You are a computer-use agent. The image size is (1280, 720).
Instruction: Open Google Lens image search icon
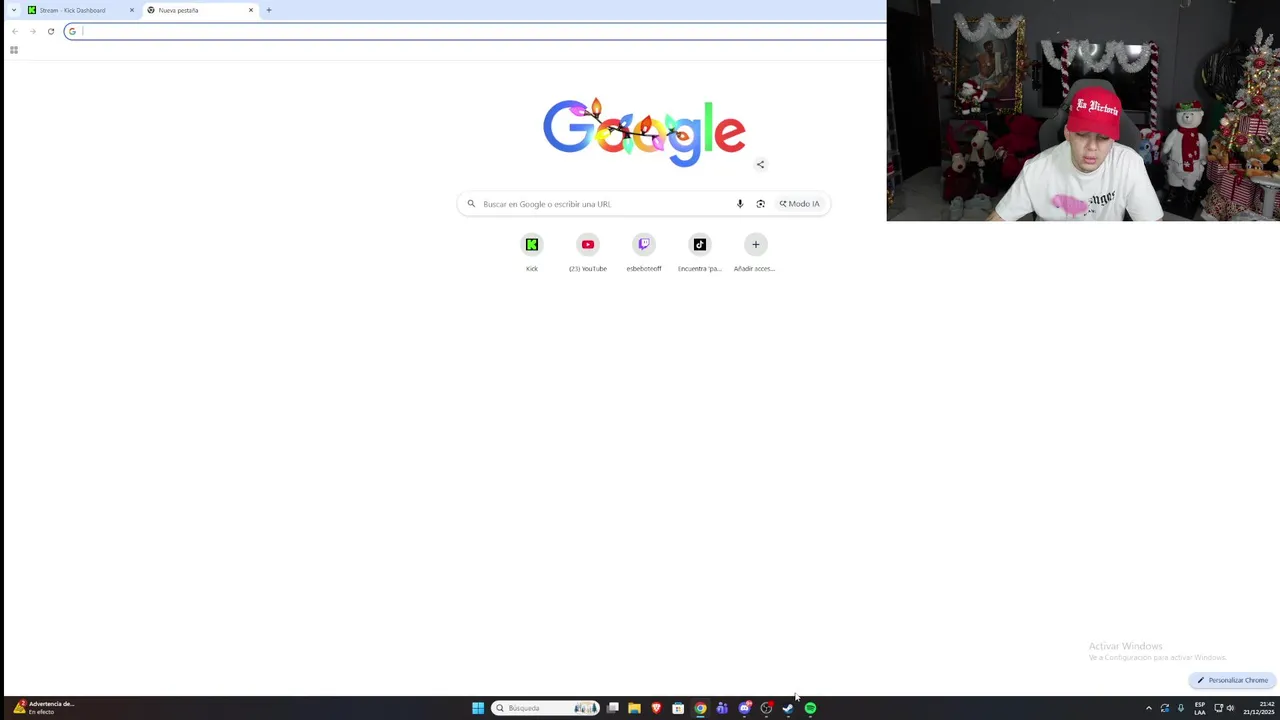pos(760,204)
